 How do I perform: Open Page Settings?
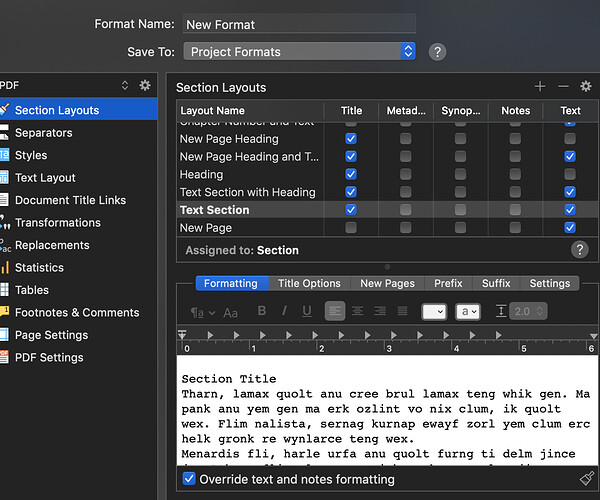pyautogui.click(x=51, y=335)
